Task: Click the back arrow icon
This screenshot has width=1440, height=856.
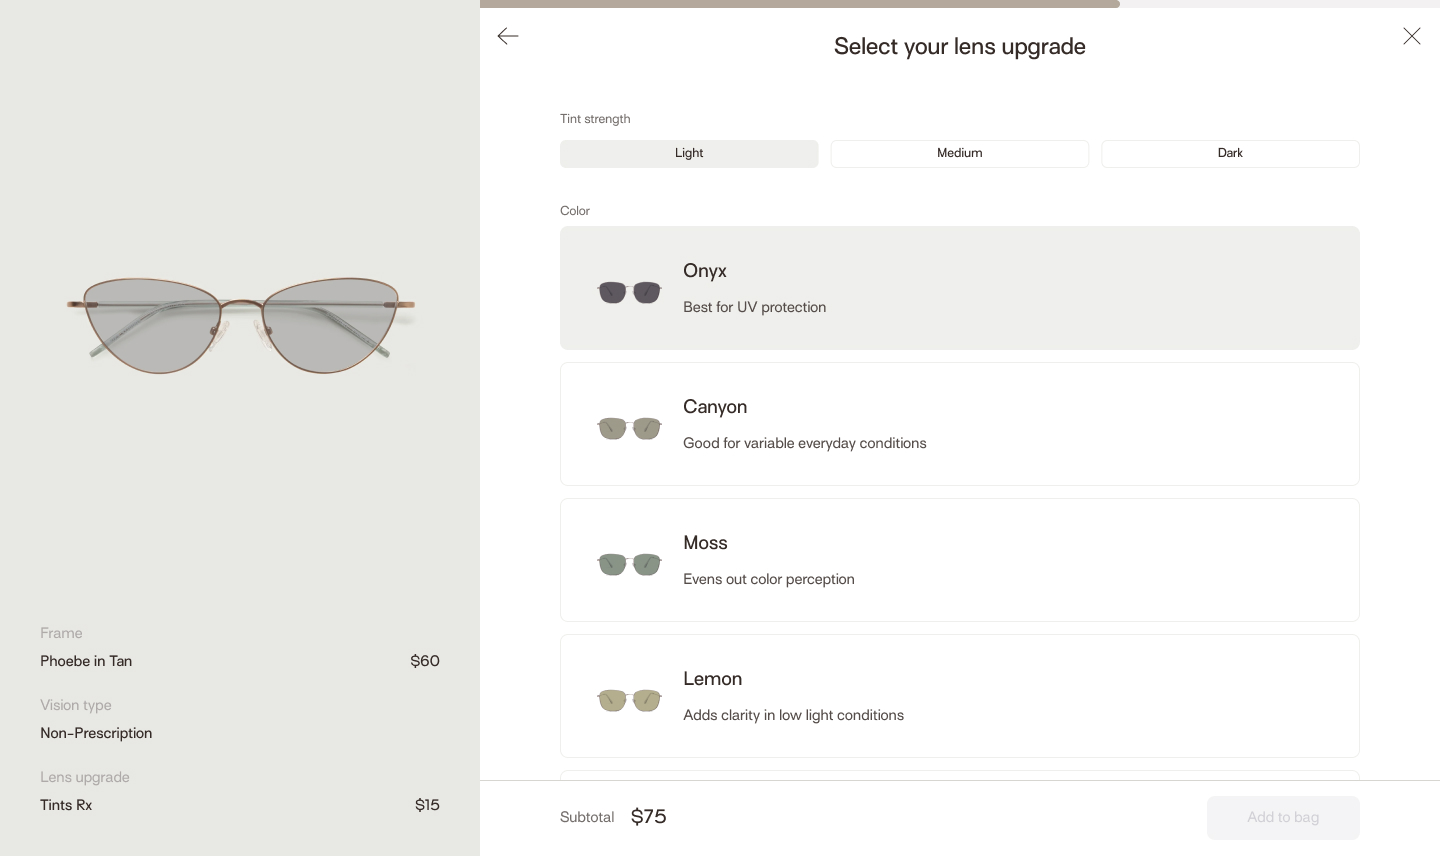Action: tap(508, 36)
